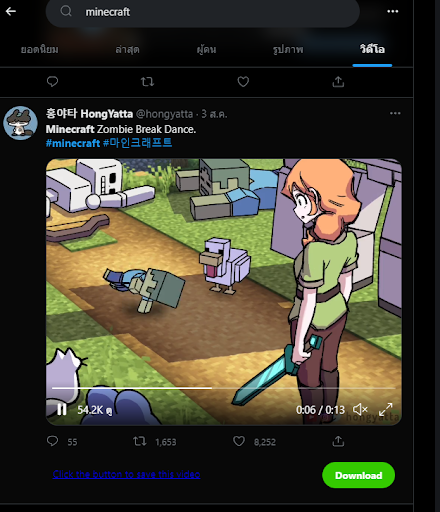The image size is (440, 512).
Task: Unmute the video sound
Action: 360,409
